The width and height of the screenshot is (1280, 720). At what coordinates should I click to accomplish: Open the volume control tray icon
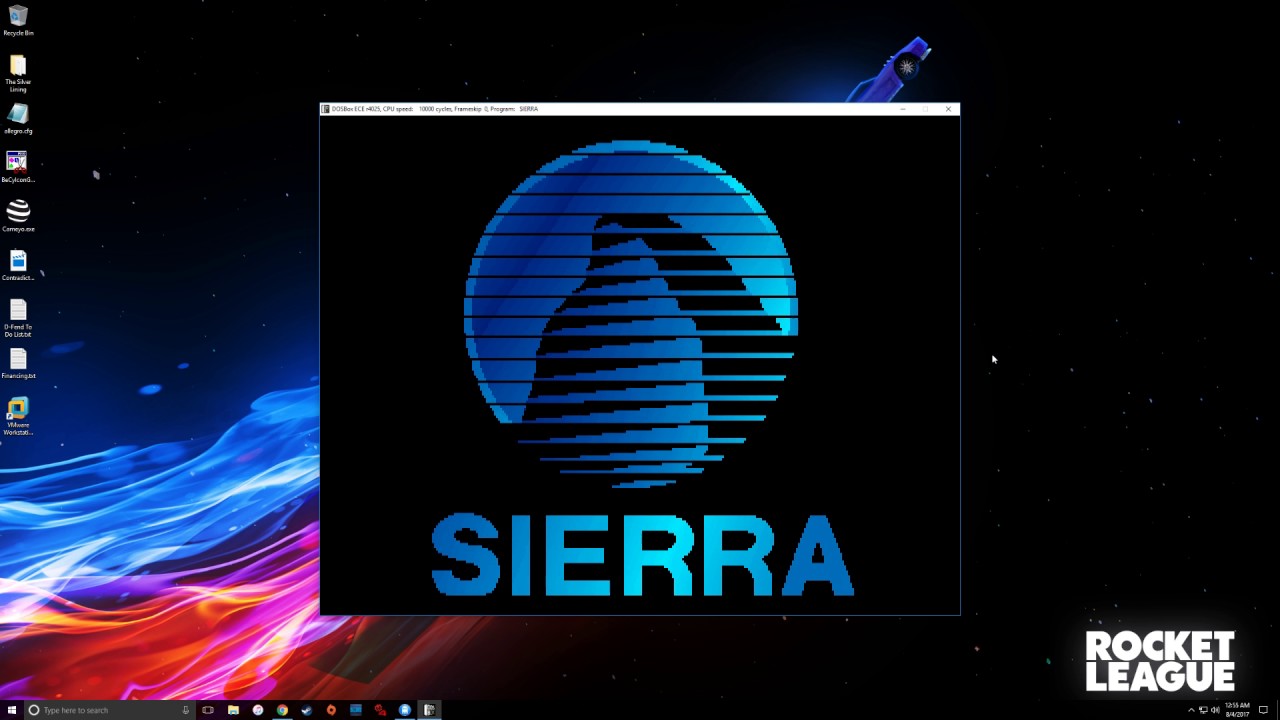pos(1215,710)
